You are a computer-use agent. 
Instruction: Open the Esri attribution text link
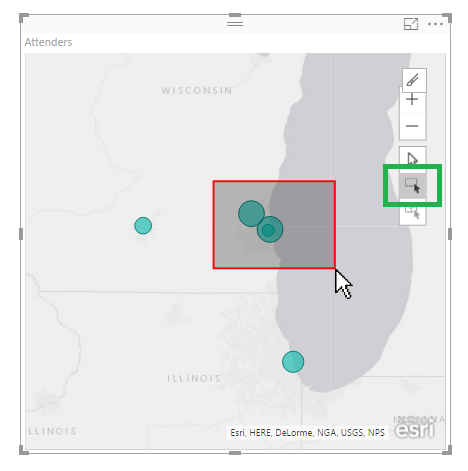pyautogui.click(x=307, y=433)
